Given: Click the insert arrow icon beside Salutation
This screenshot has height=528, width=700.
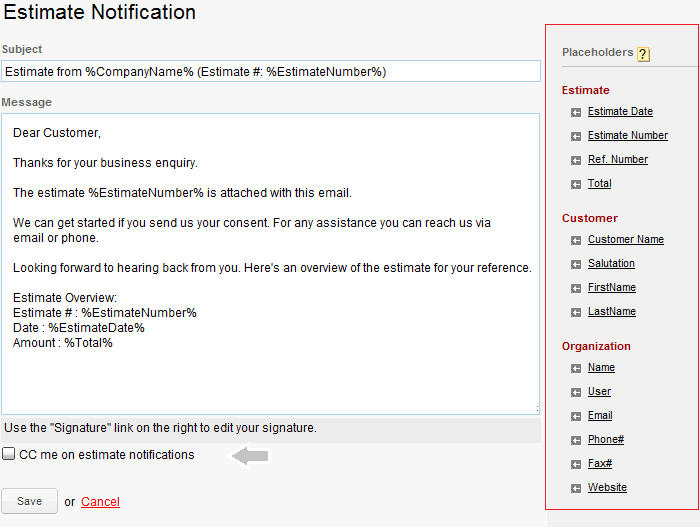Looking at the screenshot, I should coord(576,264).
